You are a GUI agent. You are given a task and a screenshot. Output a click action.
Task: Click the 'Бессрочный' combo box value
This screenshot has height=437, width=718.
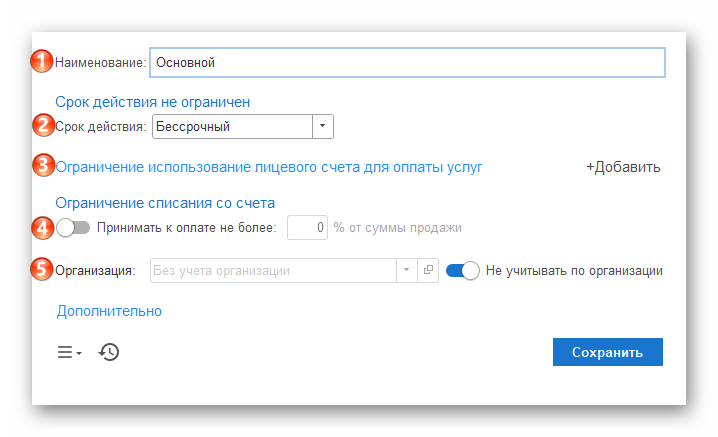233,126
